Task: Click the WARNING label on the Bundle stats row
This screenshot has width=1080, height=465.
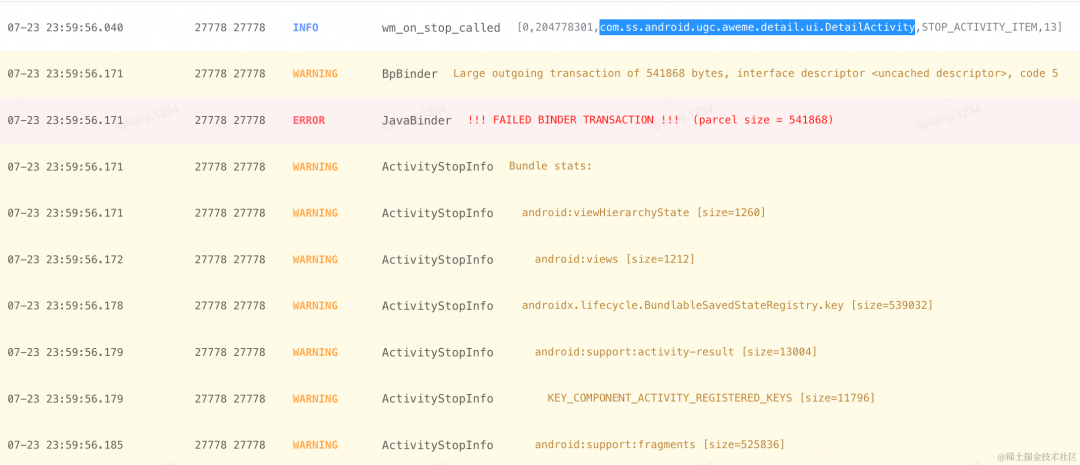Action: pos(315,166)
